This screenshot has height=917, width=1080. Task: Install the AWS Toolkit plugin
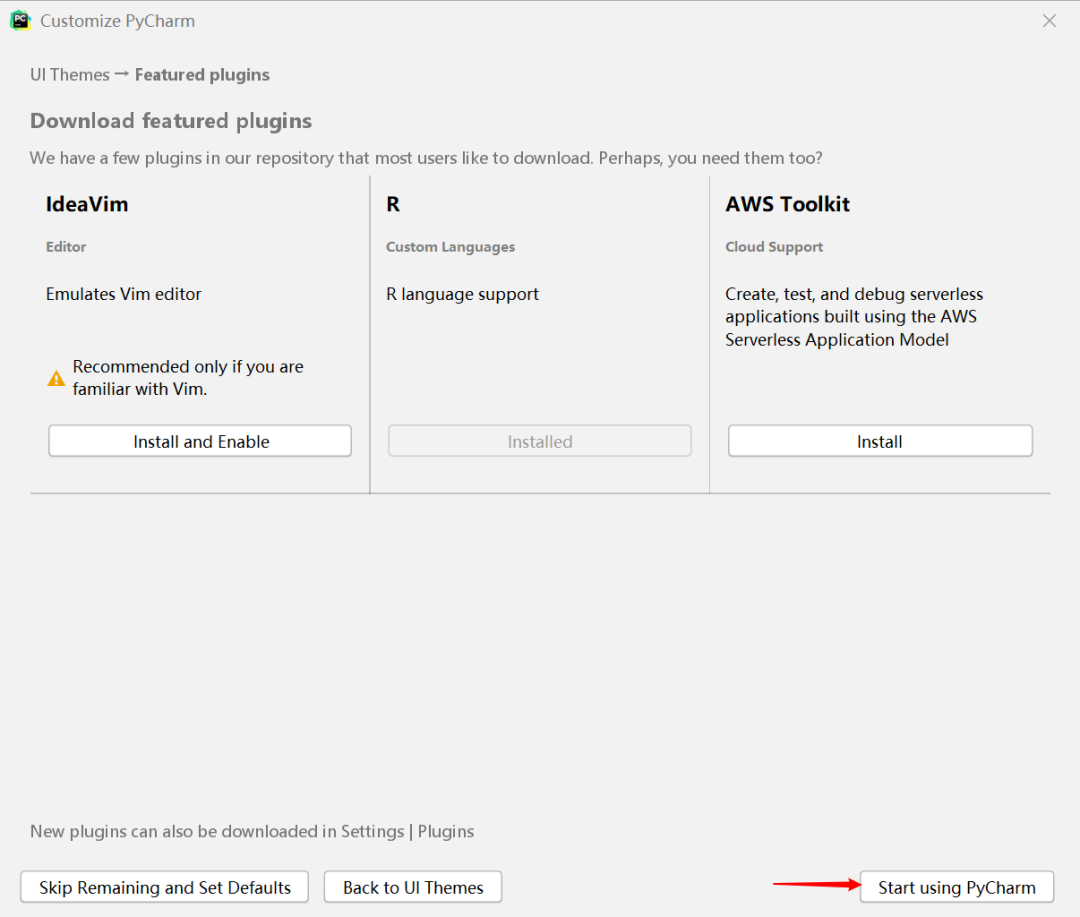[x=880, y=441]
